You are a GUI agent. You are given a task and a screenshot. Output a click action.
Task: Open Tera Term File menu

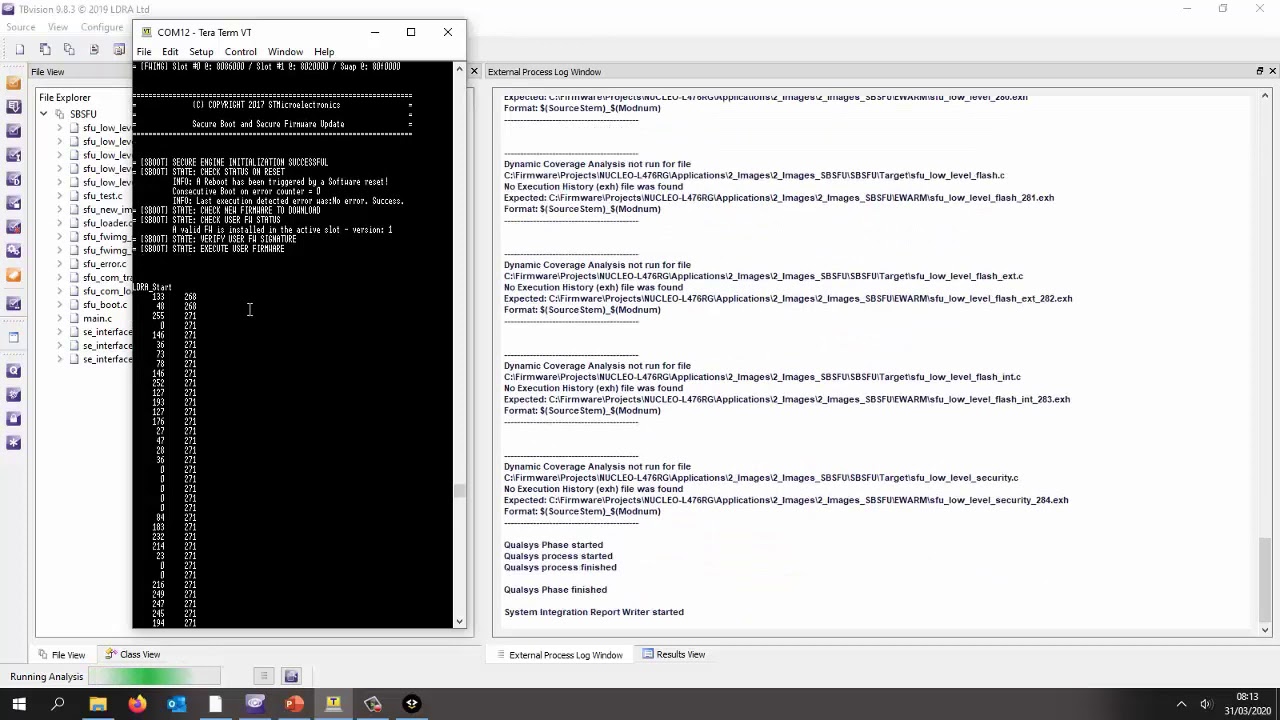click(x=144, y=52)
